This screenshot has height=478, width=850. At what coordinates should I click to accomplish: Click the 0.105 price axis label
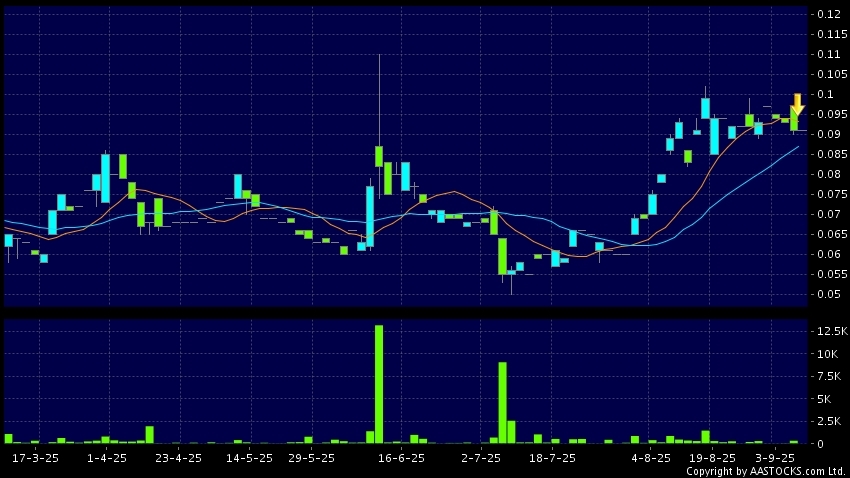click(x=832, y=74)
